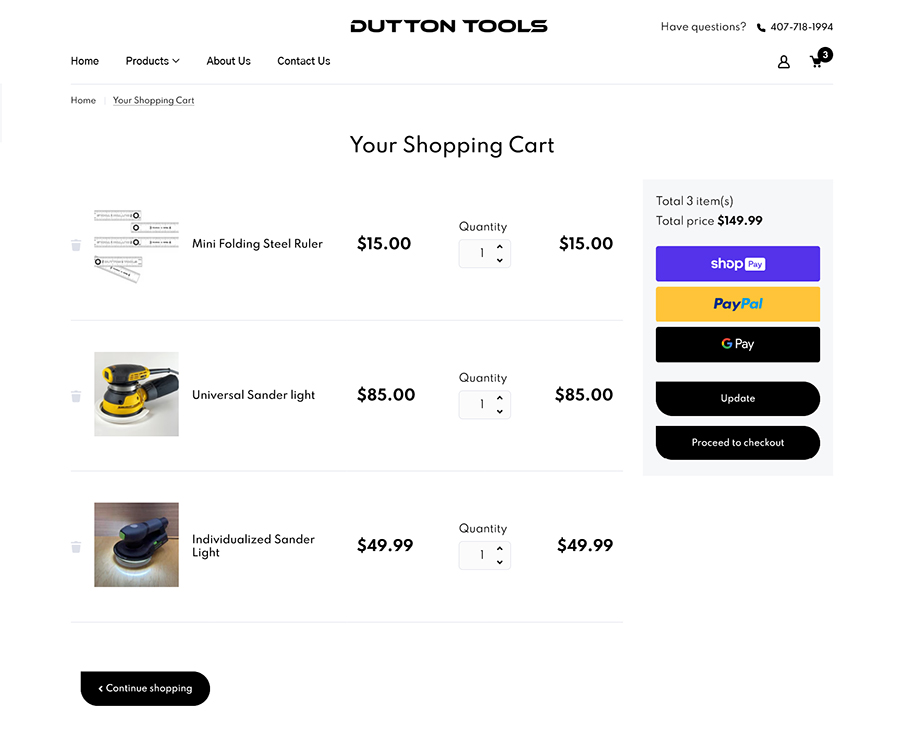This screenshot has width=900, height=742.
Task: Switch to the About Us page
Action: (x=228, y=61)
